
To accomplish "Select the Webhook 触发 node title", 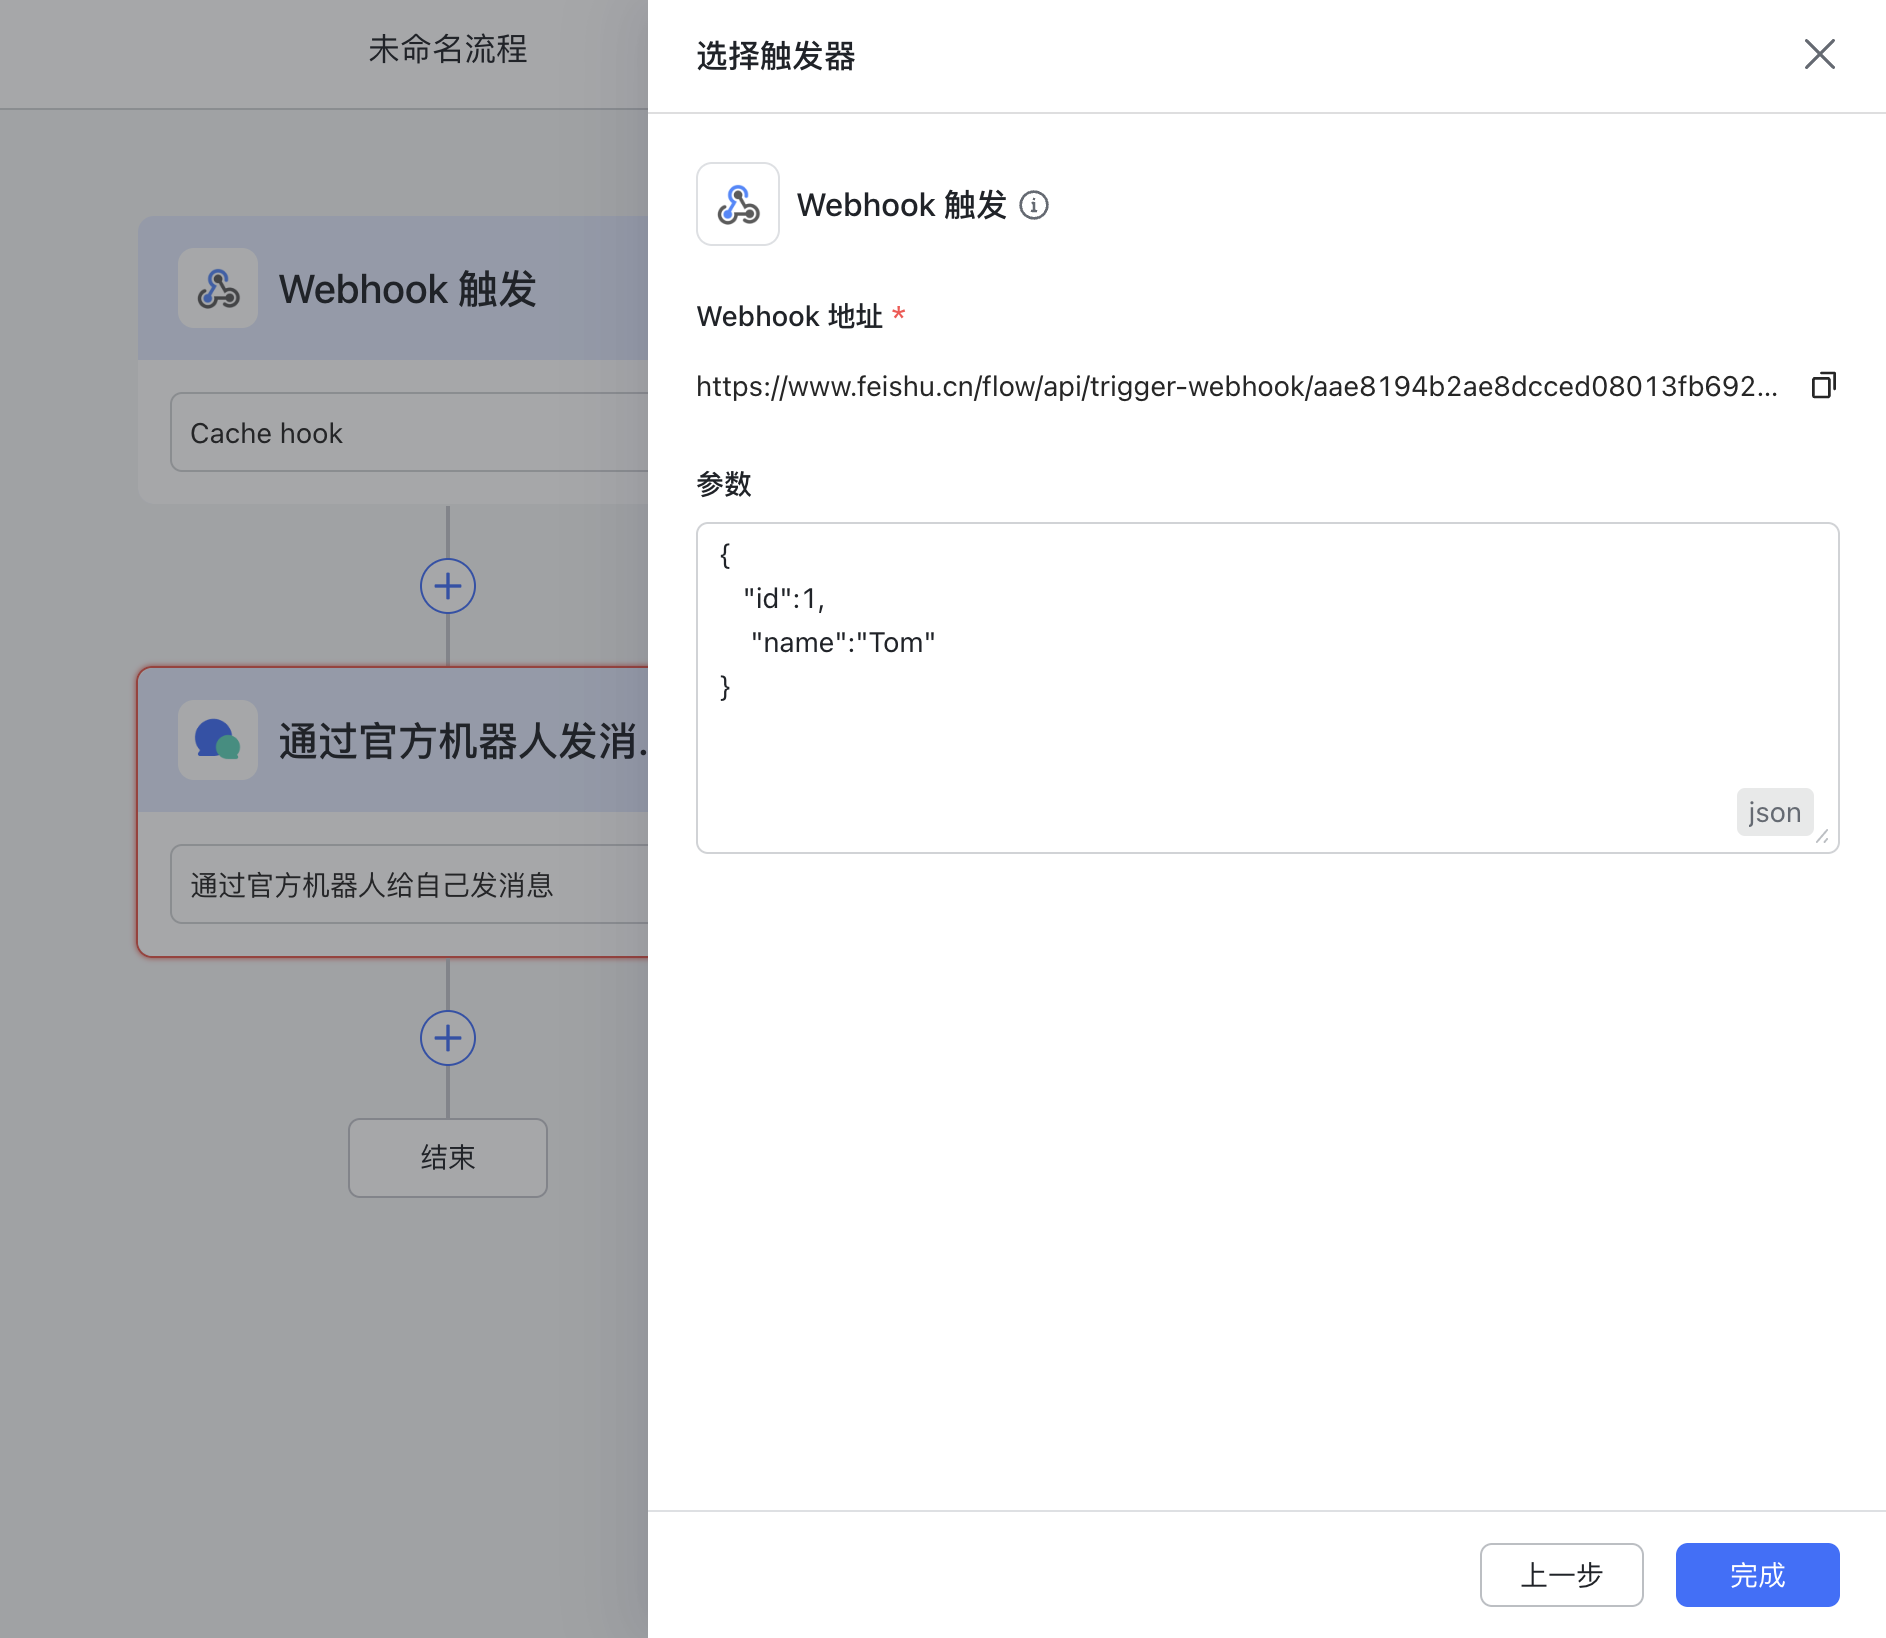I will click(407, 289).
